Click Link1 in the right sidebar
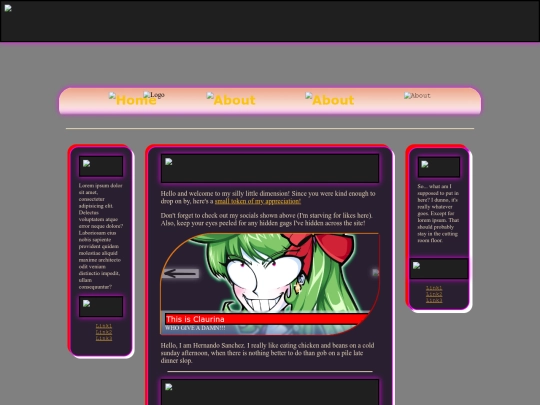This screenshot has width=540, height=405. coord(434,288)
